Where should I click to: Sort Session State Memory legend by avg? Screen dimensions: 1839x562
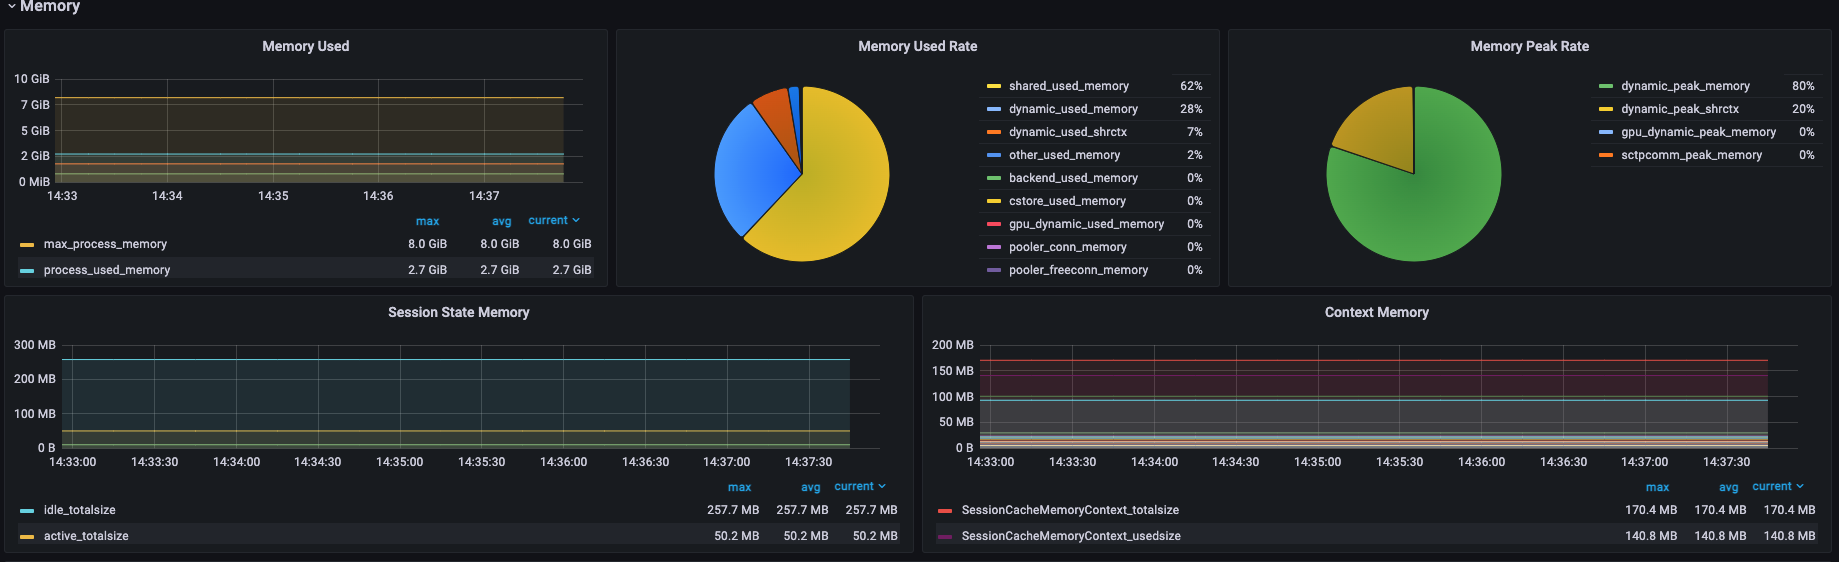pos(810,487)
